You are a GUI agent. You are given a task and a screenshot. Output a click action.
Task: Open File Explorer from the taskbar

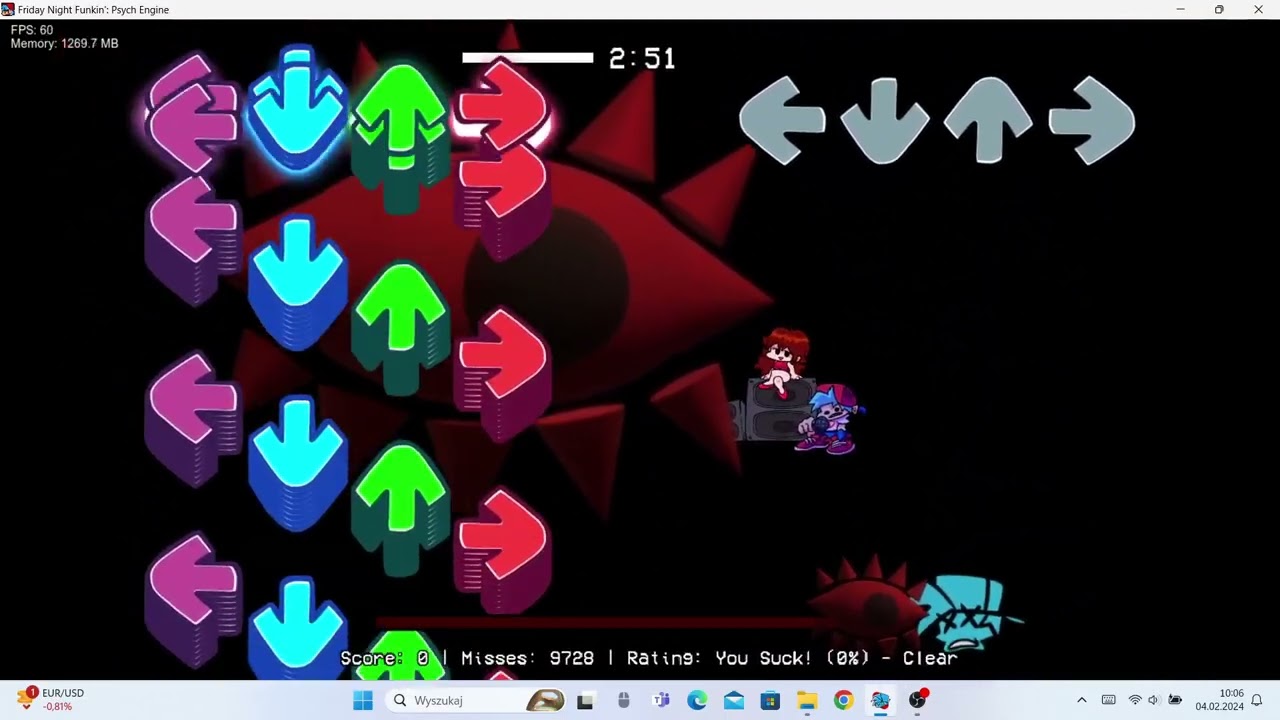(807, 700)
